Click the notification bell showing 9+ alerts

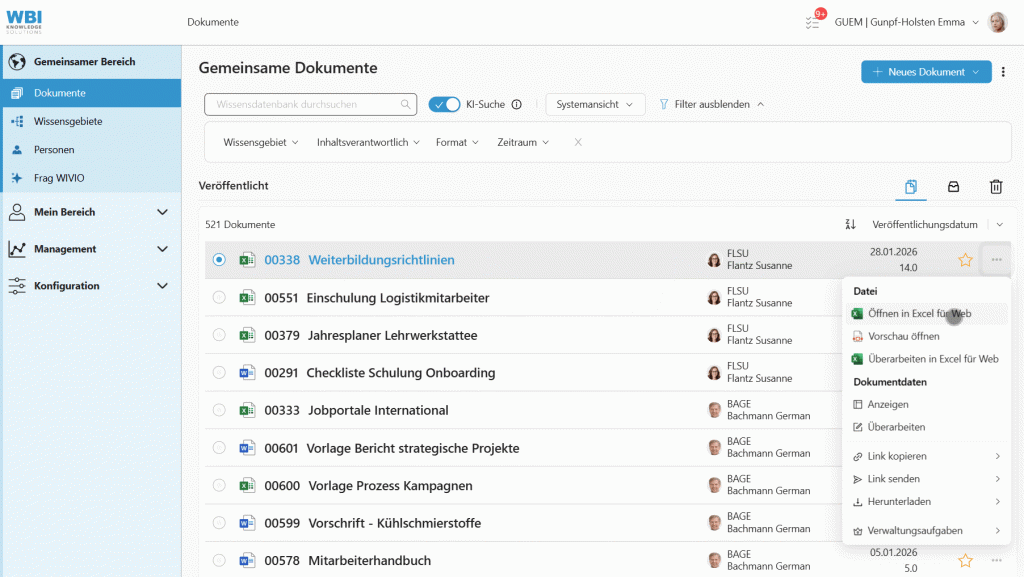pos(813,21)
